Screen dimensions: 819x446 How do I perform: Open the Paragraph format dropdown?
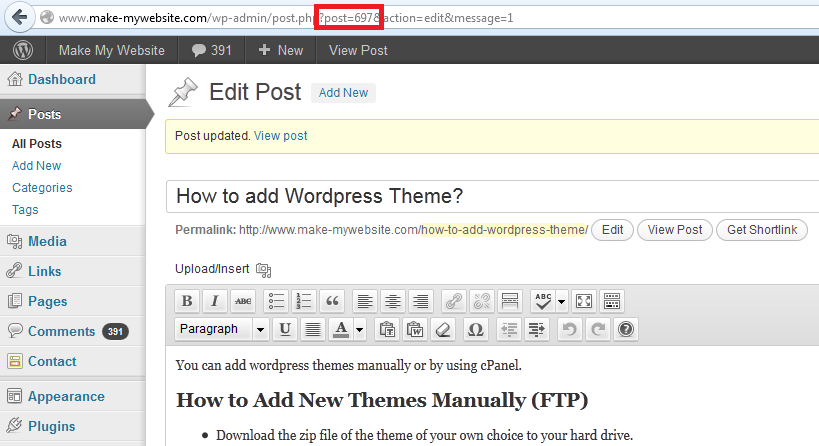(260, 329)
